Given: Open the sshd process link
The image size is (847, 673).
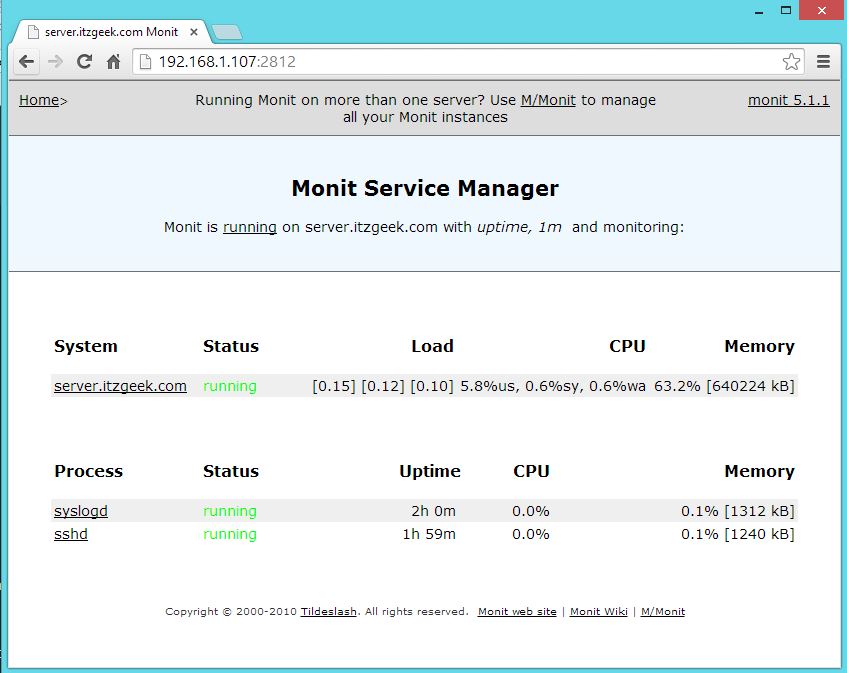Looking at the screenshot, I should (x=71, y=534).
